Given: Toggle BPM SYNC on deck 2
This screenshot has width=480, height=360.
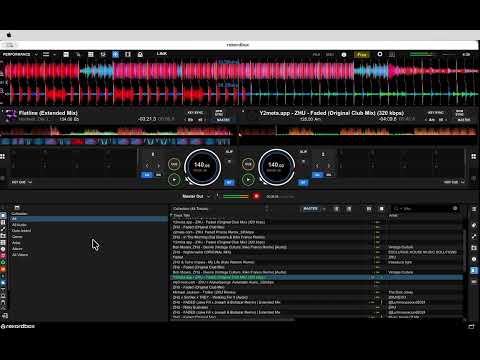Looking at the screenshot, I should (x=460, y=113).
